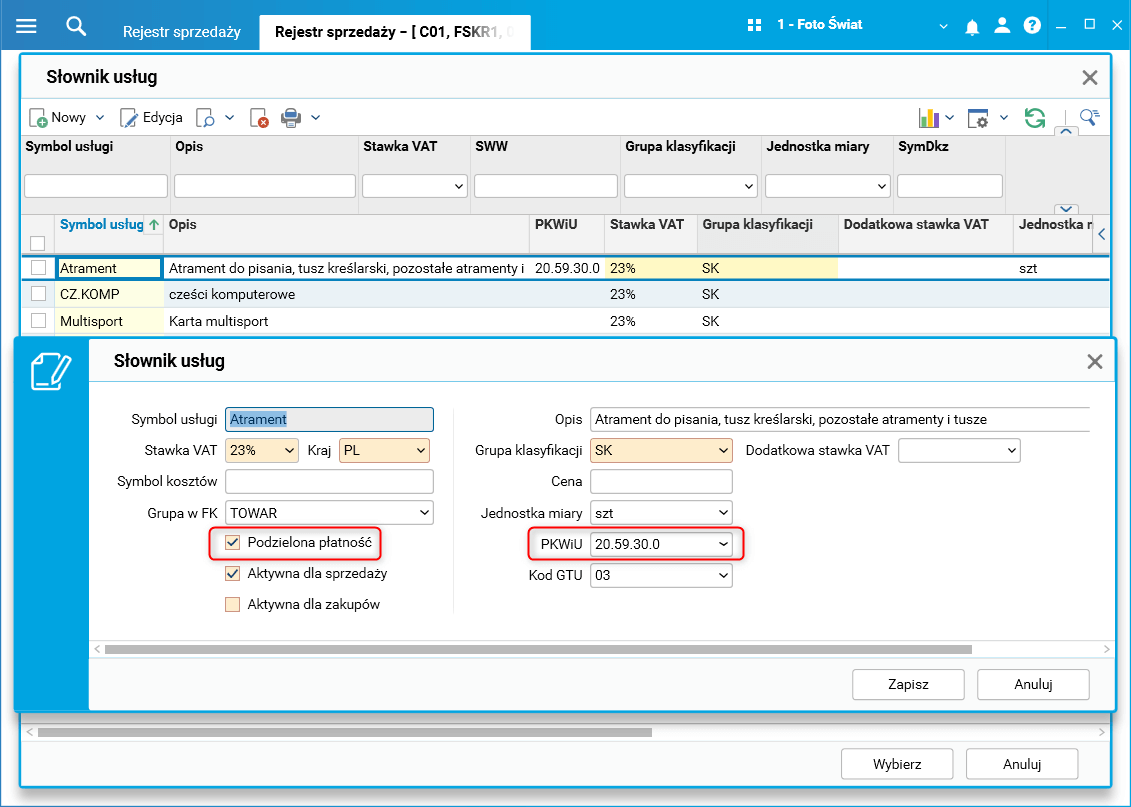Click the Cena input field
The image size is (1131, 807).
tap(661, 482)
